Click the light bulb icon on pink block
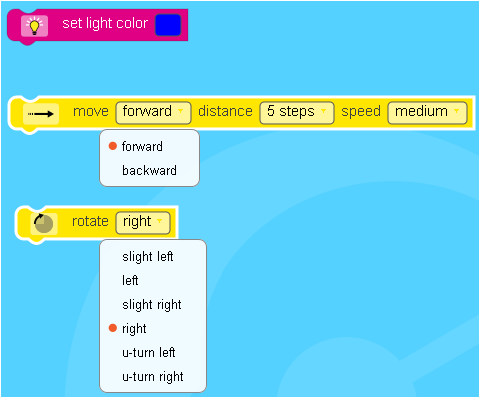The width and height of the screenshot is (479, 397). [34, 26]
